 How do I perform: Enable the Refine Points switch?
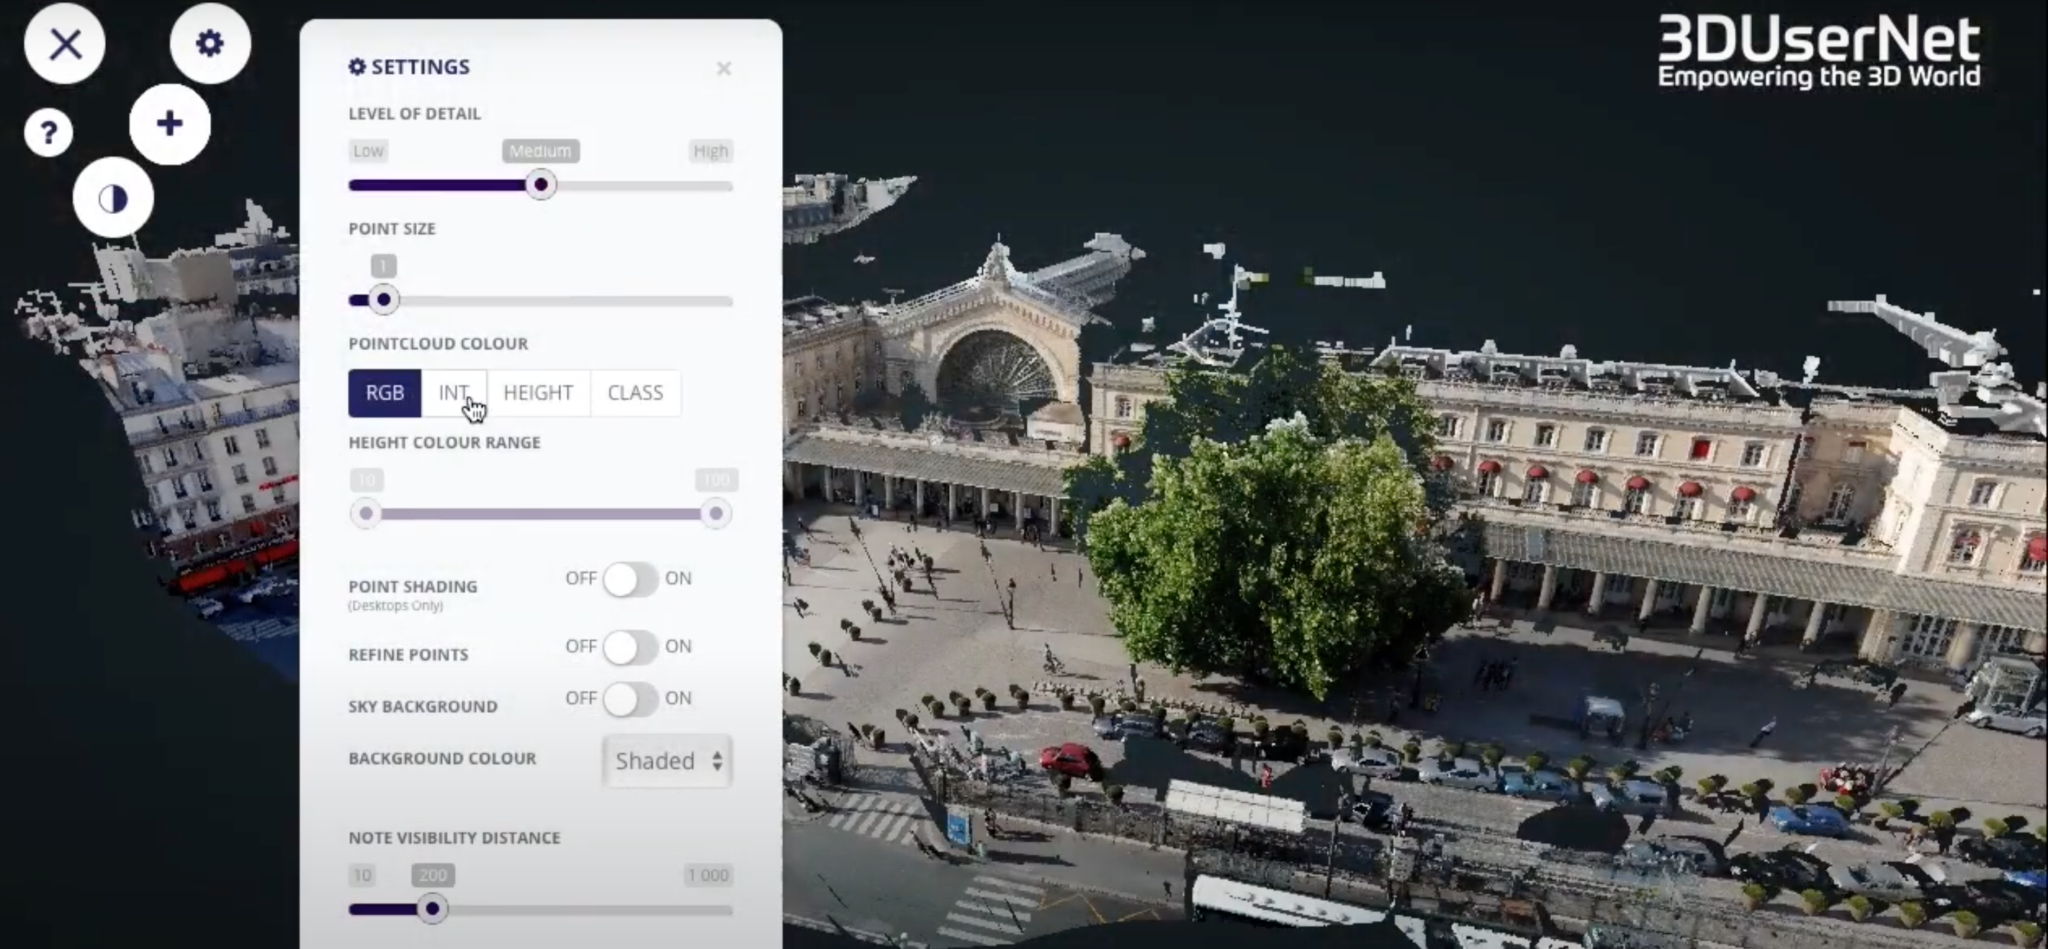[630, 647]
